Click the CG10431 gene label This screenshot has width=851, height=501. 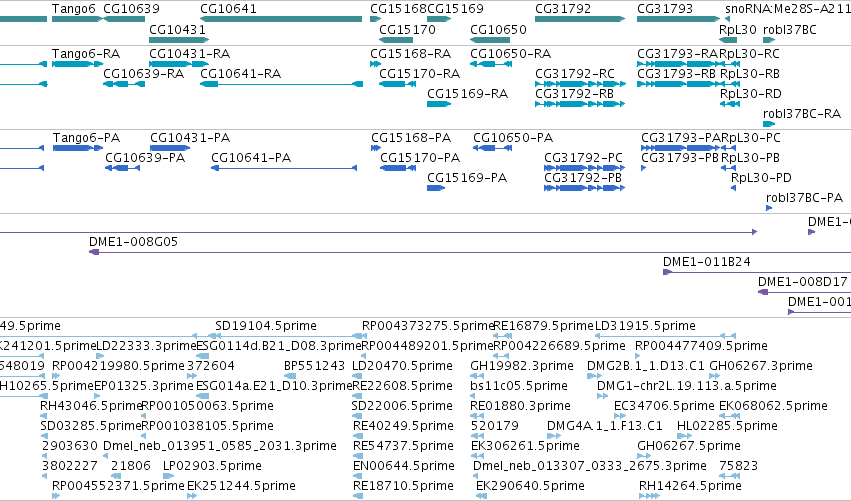click(x=177, y=29)
